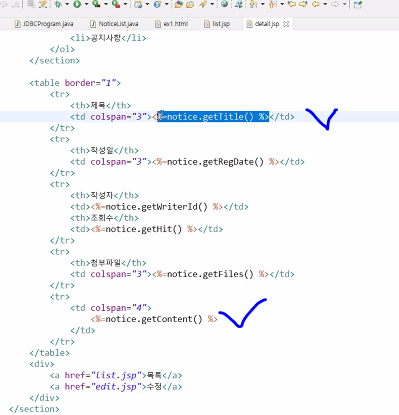Click the NoticeList.java tab file icon
The width and height of the screenshot is (399, 415).
tap(93, 24)
